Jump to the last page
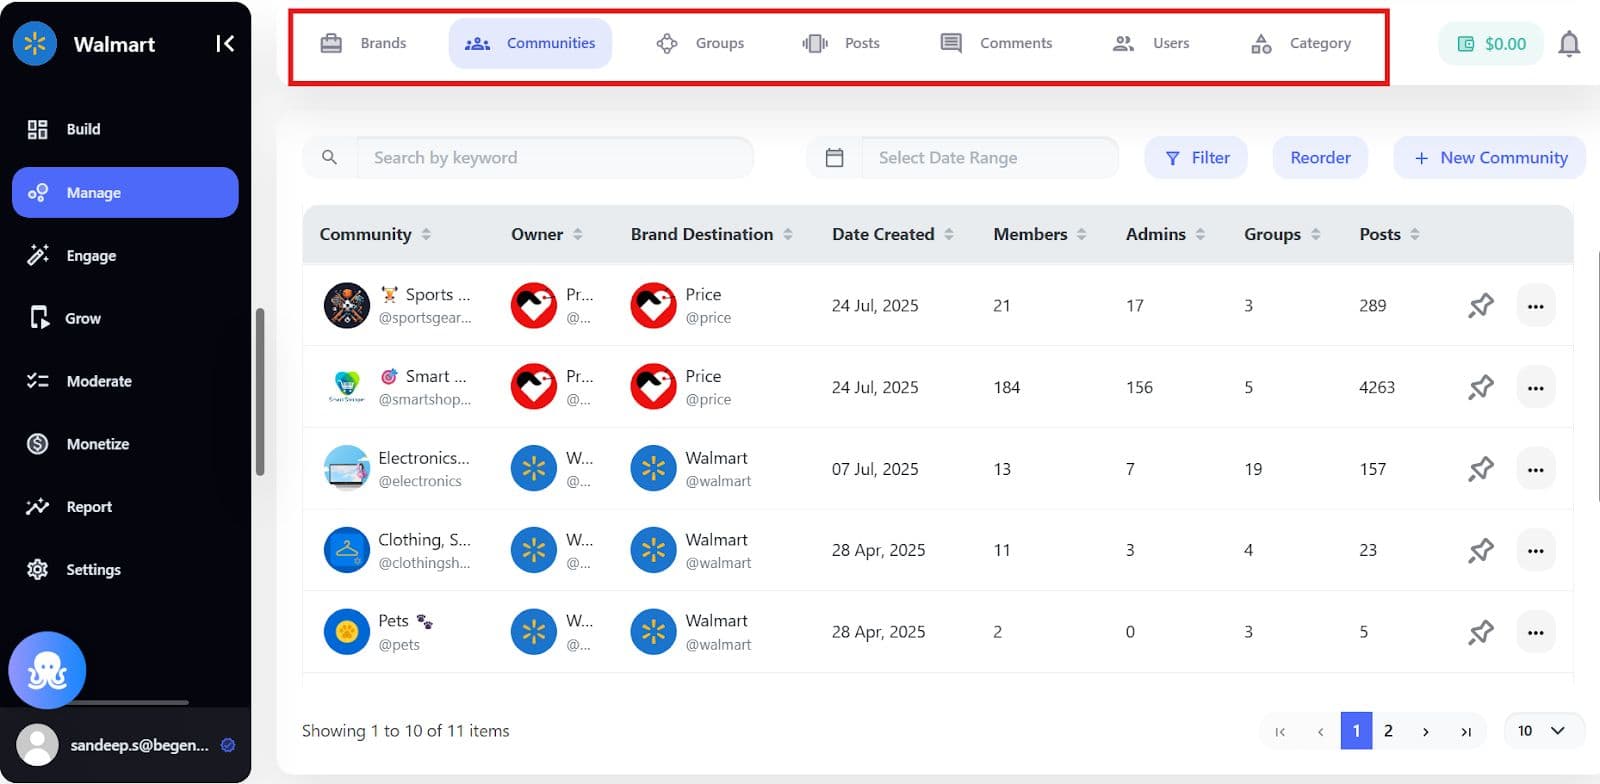Screen dimensions: 1600x784 coord(1466,731)
